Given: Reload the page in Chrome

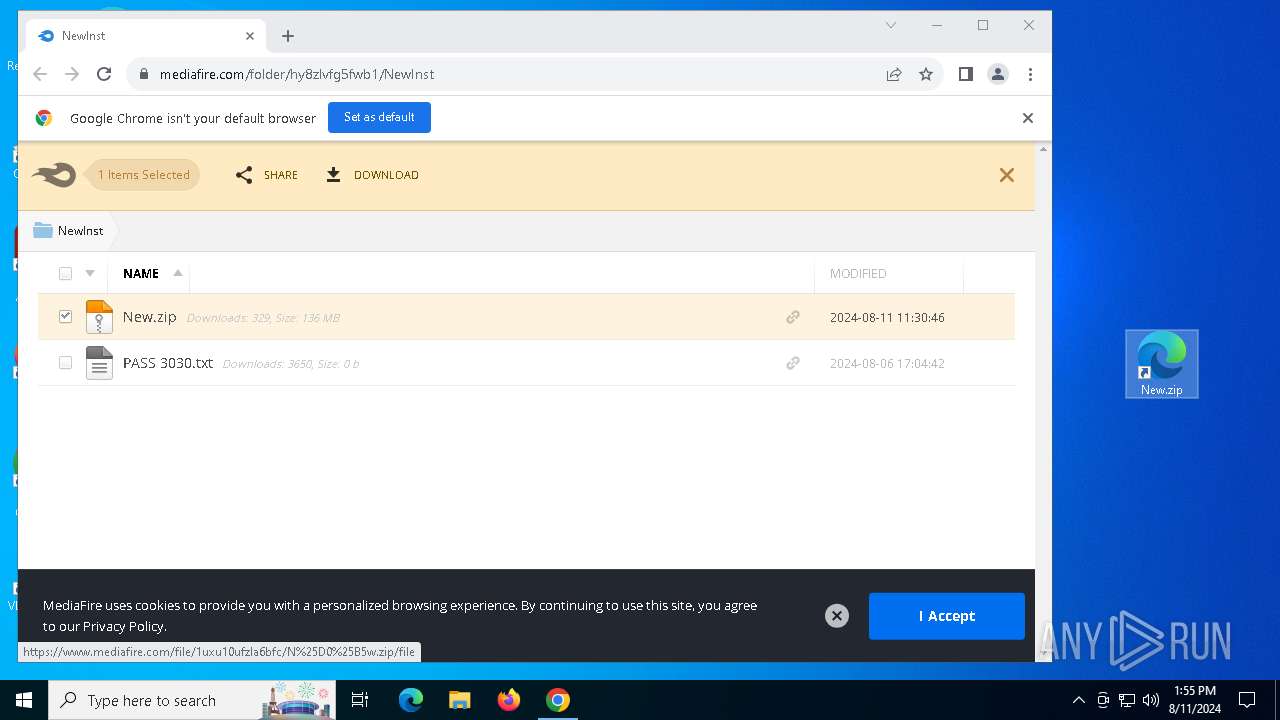Looking at the screenshot, I should pyautogui.click(x=104, y=74).
